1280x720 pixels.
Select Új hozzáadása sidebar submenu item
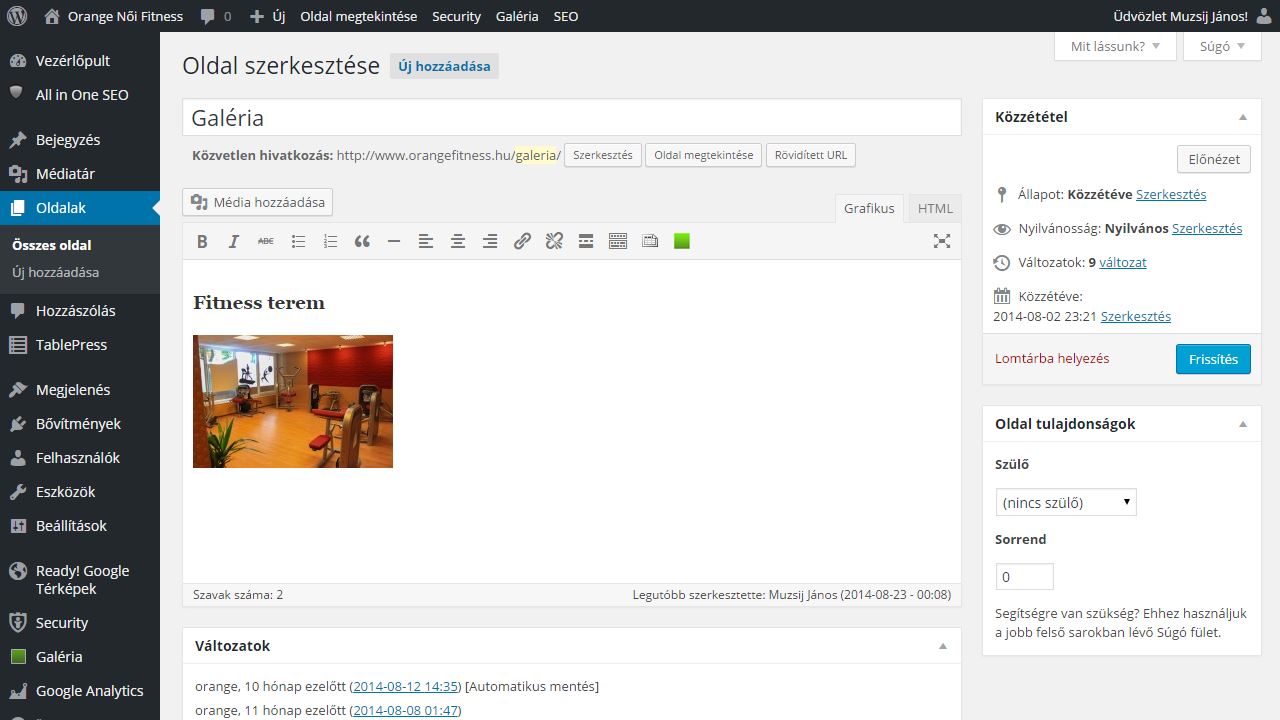56,272
